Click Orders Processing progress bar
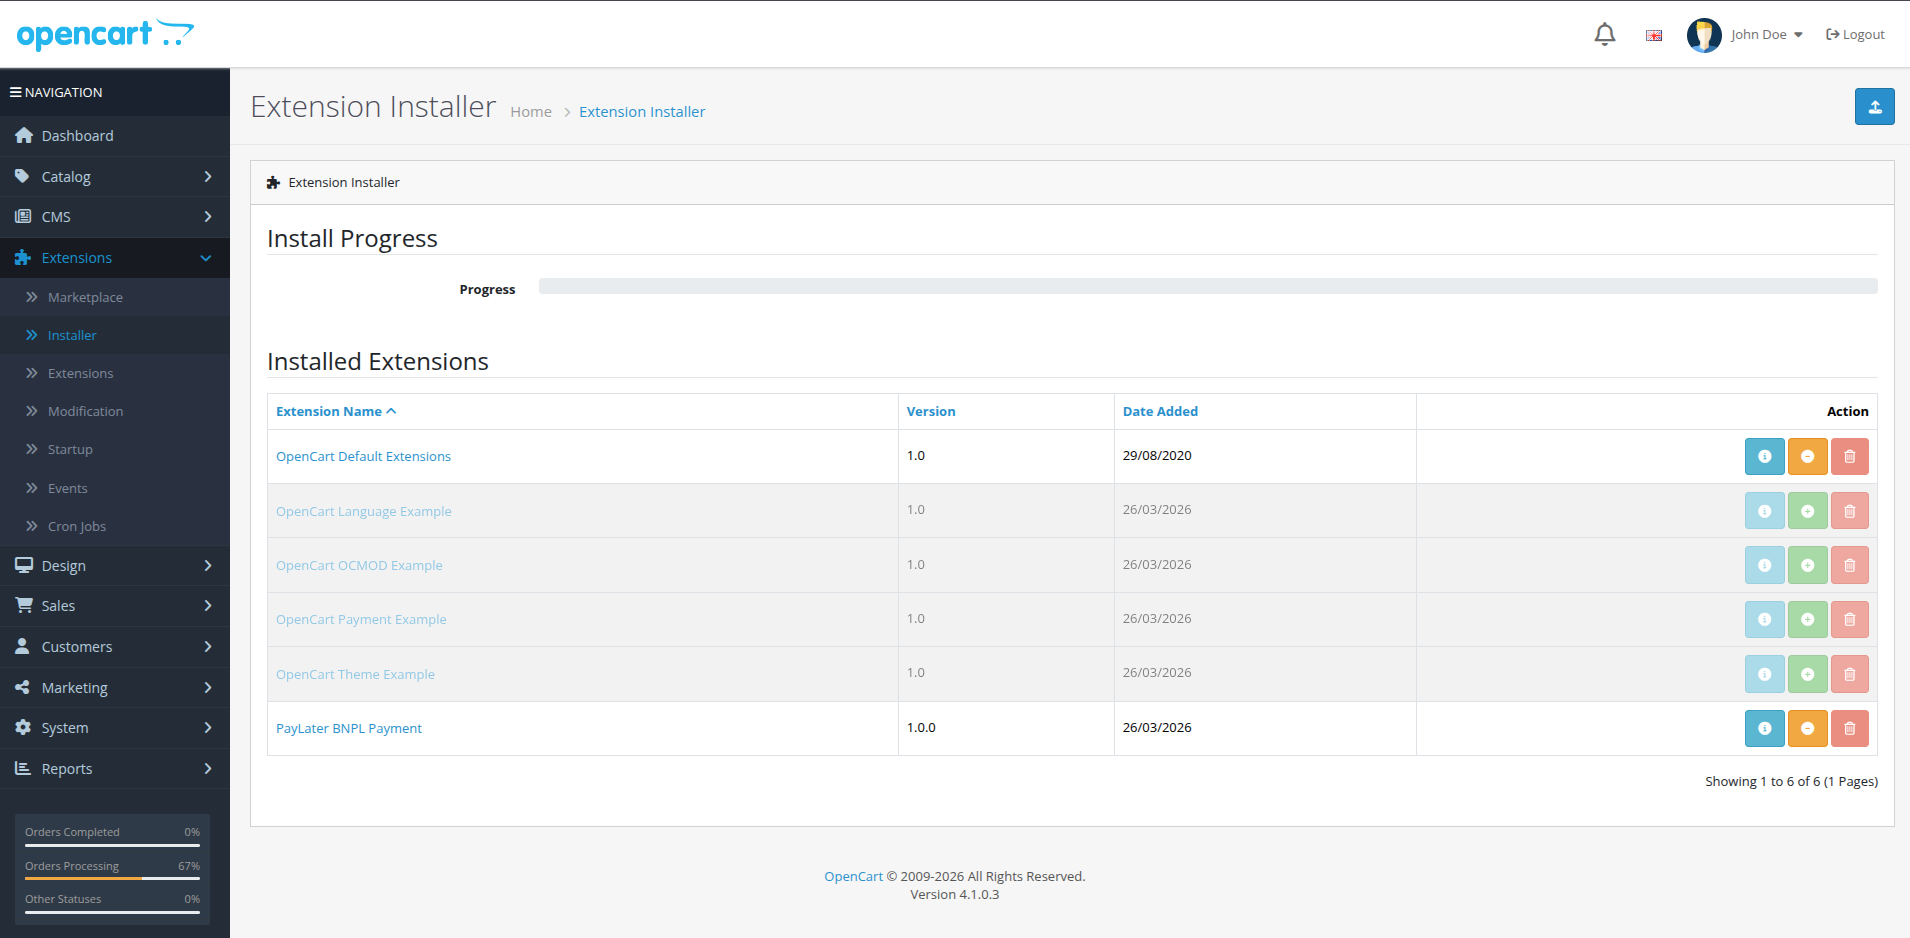 (x=112, y=878)
